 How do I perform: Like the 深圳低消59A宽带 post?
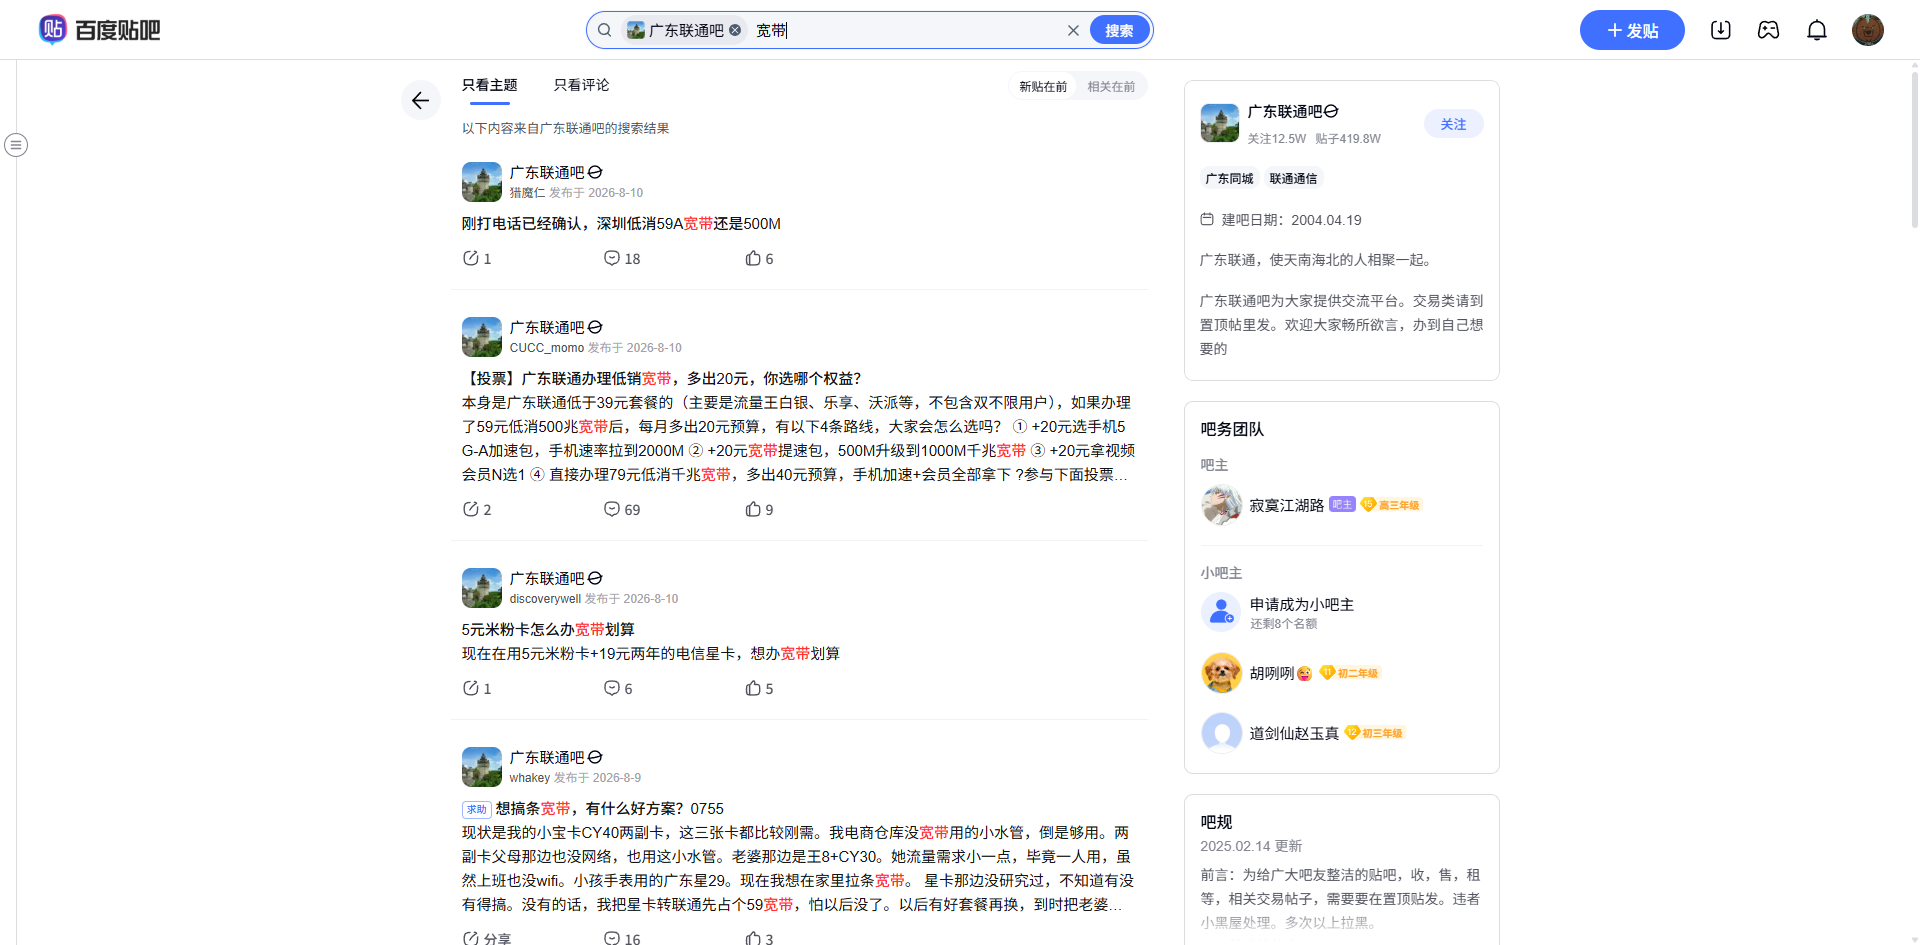(759, 259)
